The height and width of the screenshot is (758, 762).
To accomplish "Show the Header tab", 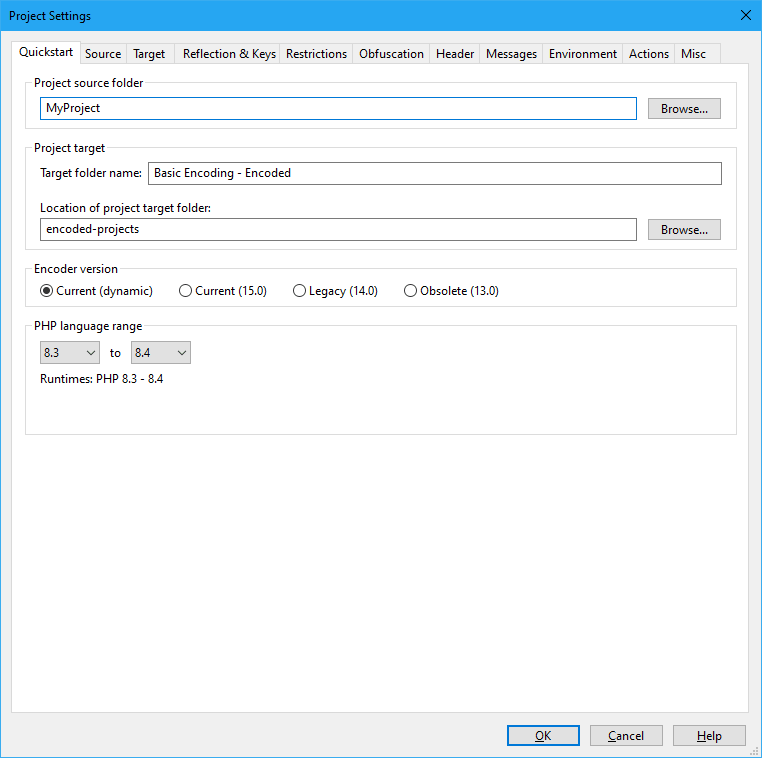I will tap(455, 54).
